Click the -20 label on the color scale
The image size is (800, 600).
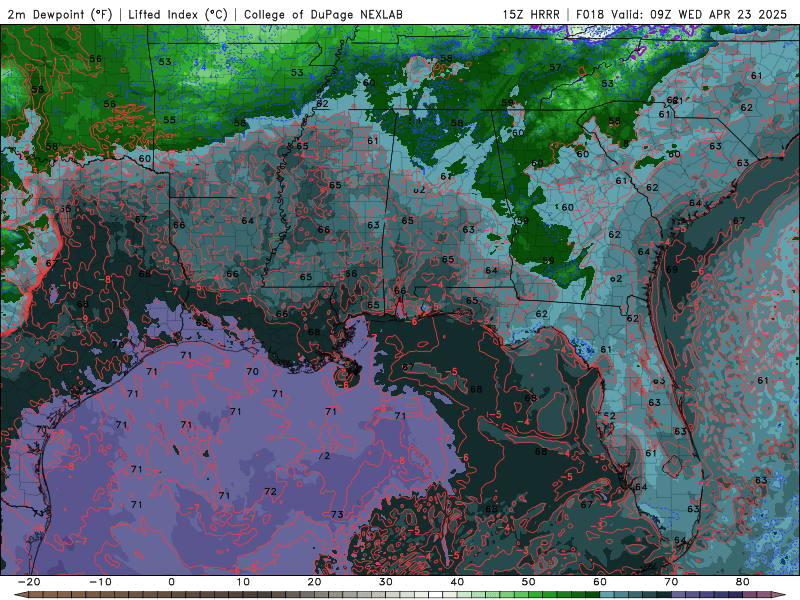(29, 582)
